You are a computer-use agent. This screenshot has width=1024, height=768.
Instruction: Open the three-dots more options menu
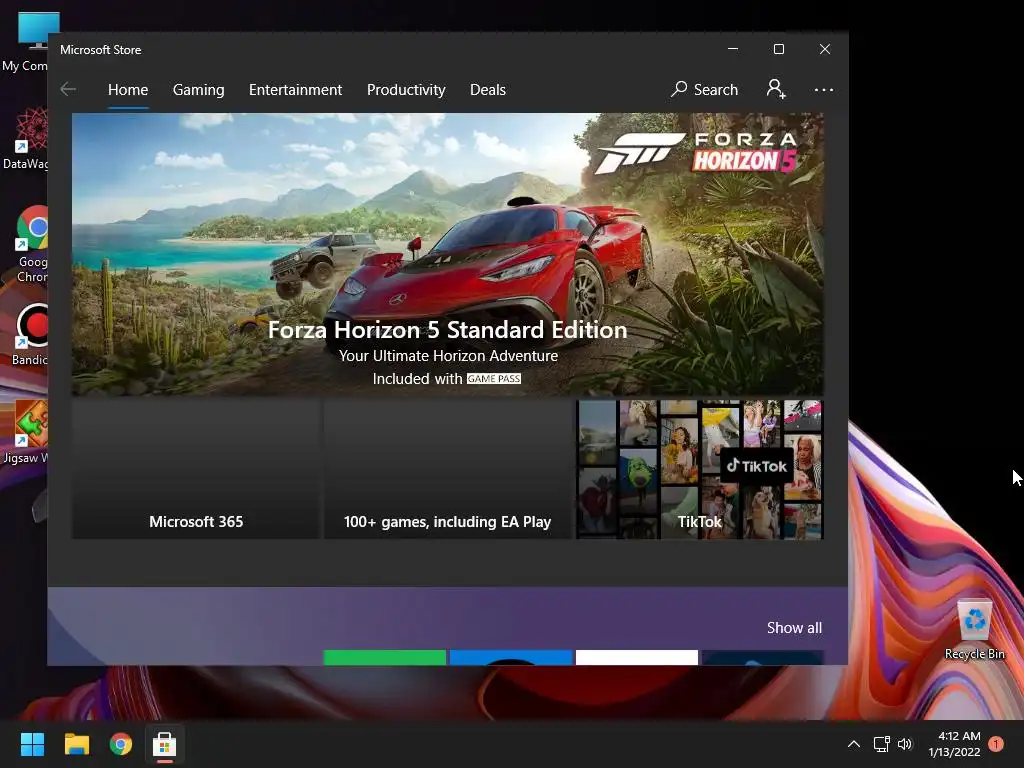click(x=824, y=89)
